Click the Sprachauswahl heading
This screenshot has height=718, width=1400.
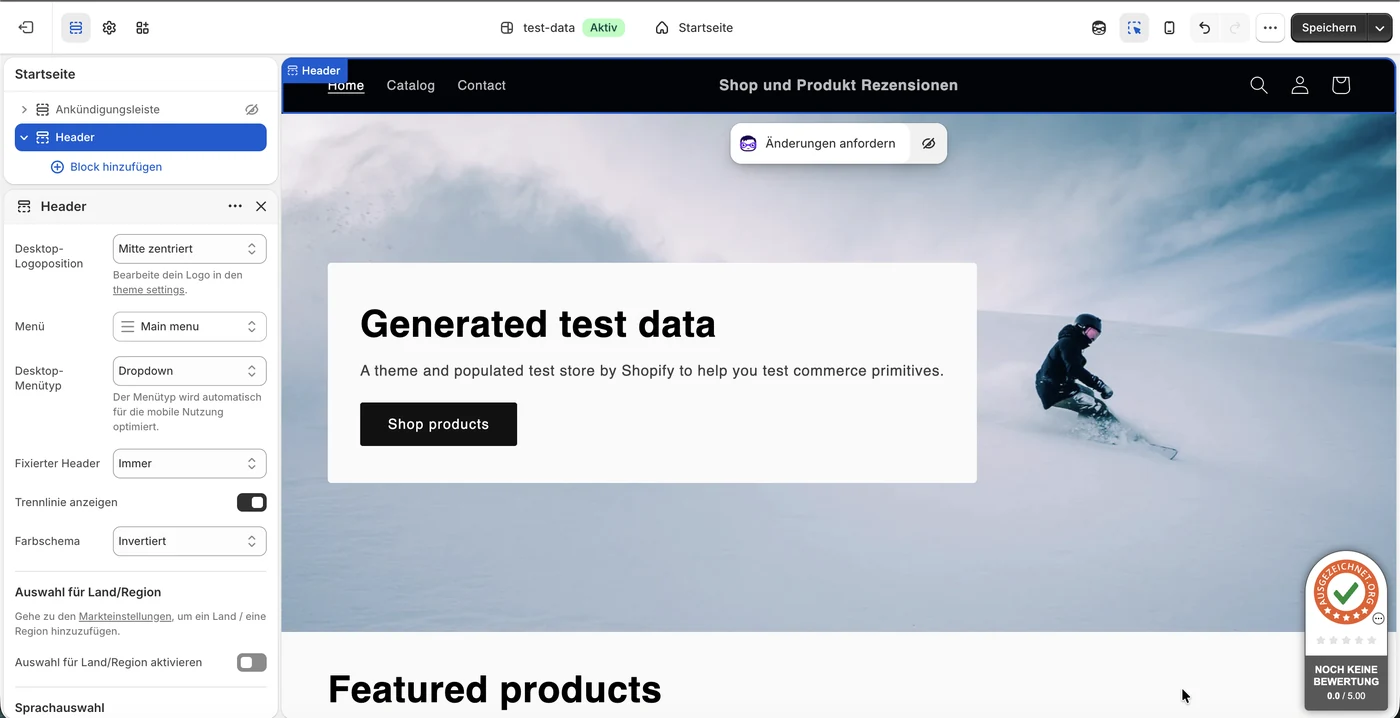pyautogui.click(x=60, y=708)
